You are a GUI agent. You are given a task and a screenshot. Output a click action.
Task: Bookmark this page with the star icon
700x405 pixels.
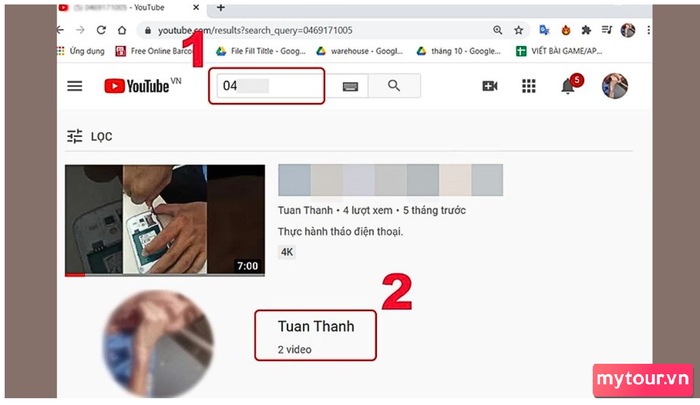tap(518, 30)
